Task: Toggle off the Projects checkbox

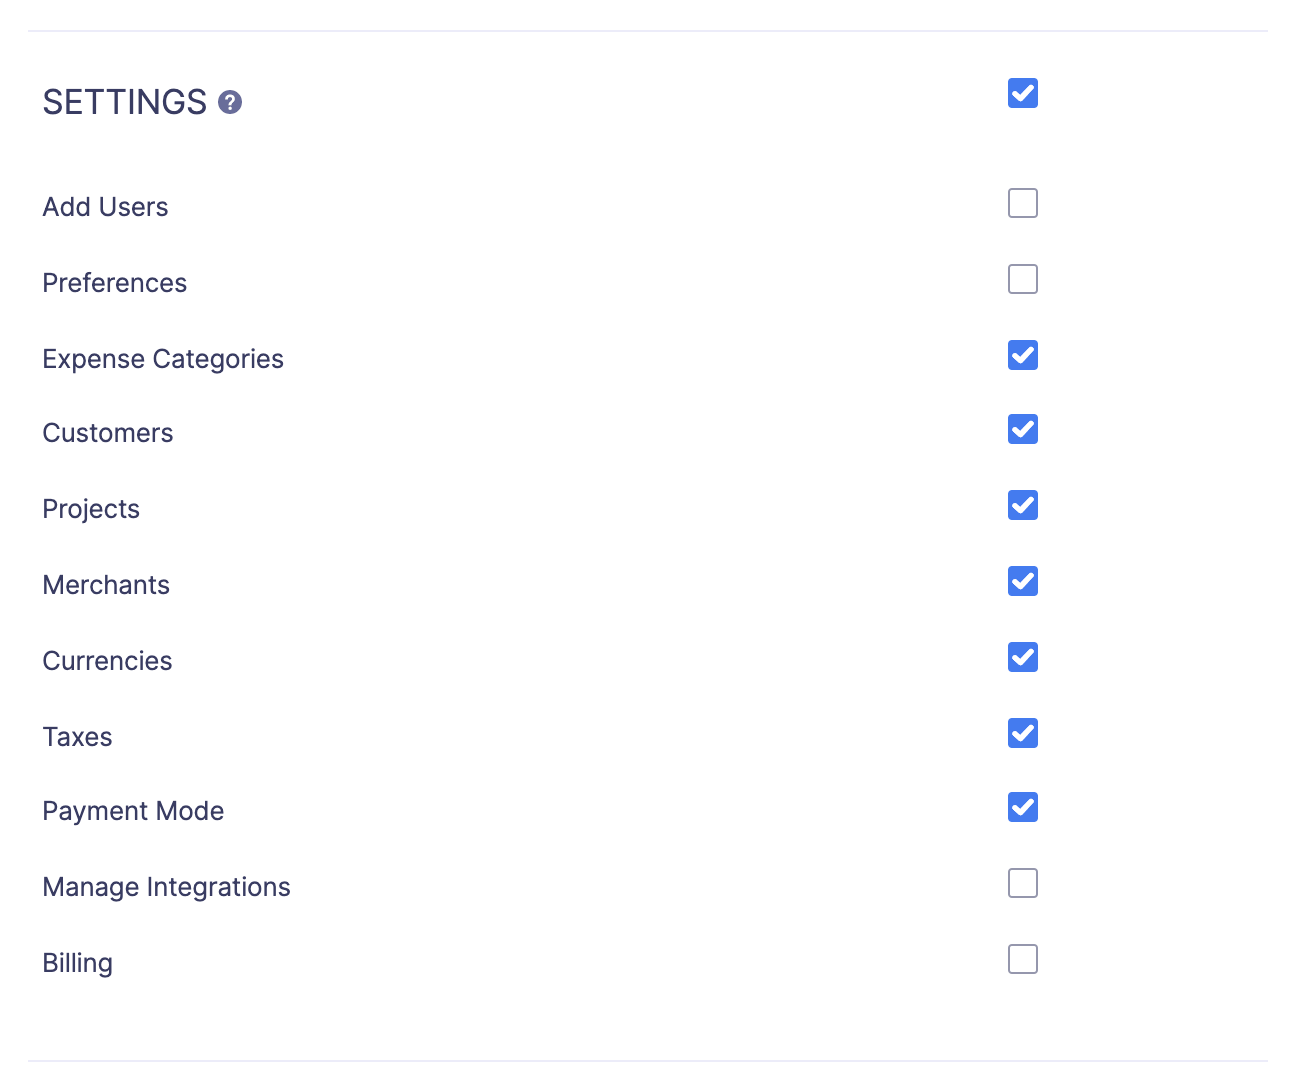Action: tap(1022, 505)
